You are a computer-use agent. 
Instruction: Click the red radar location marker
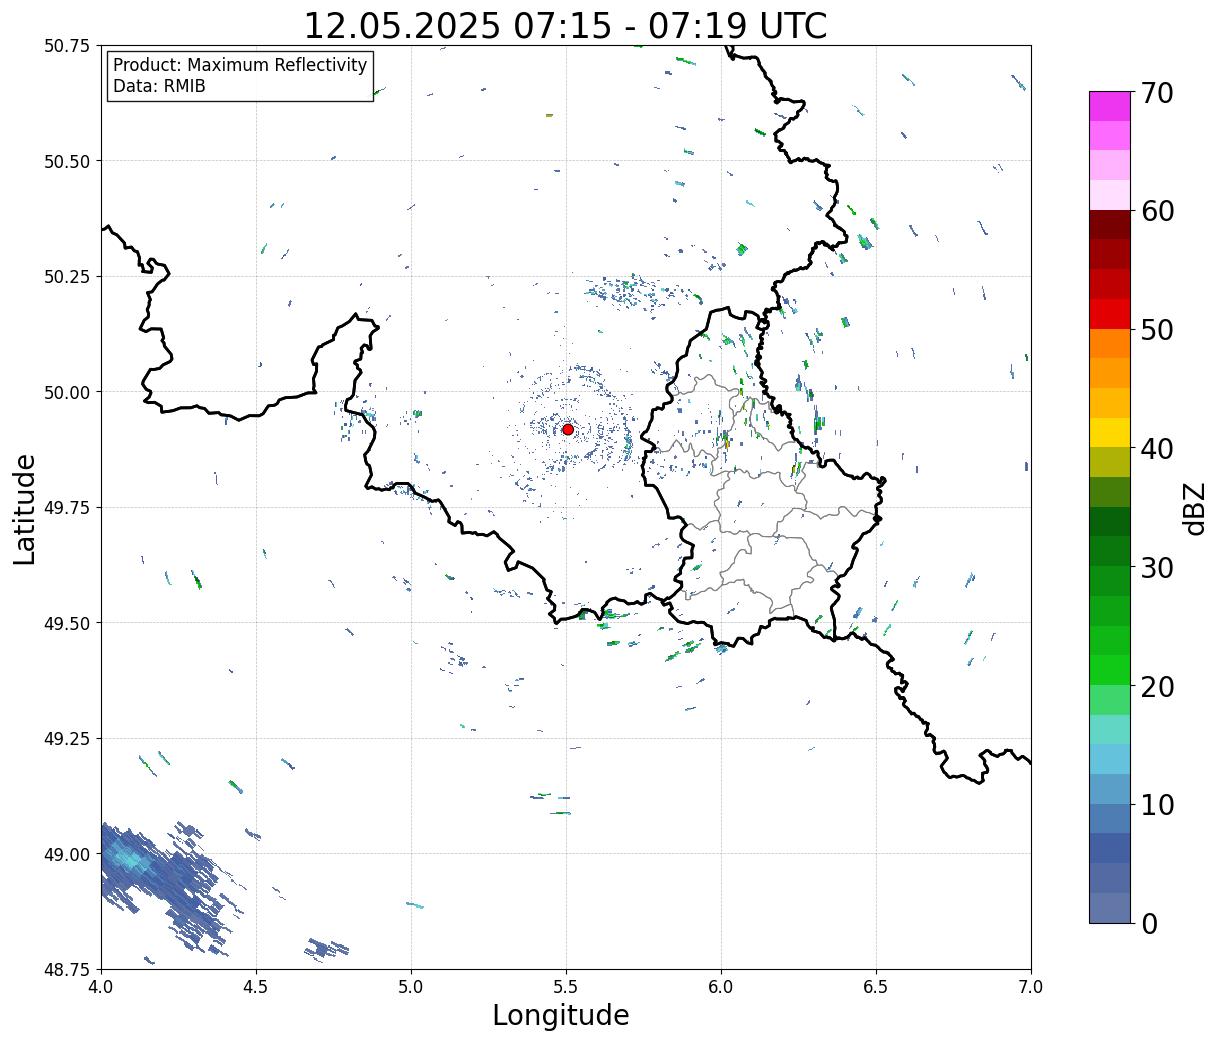click(x=568, y=429)
